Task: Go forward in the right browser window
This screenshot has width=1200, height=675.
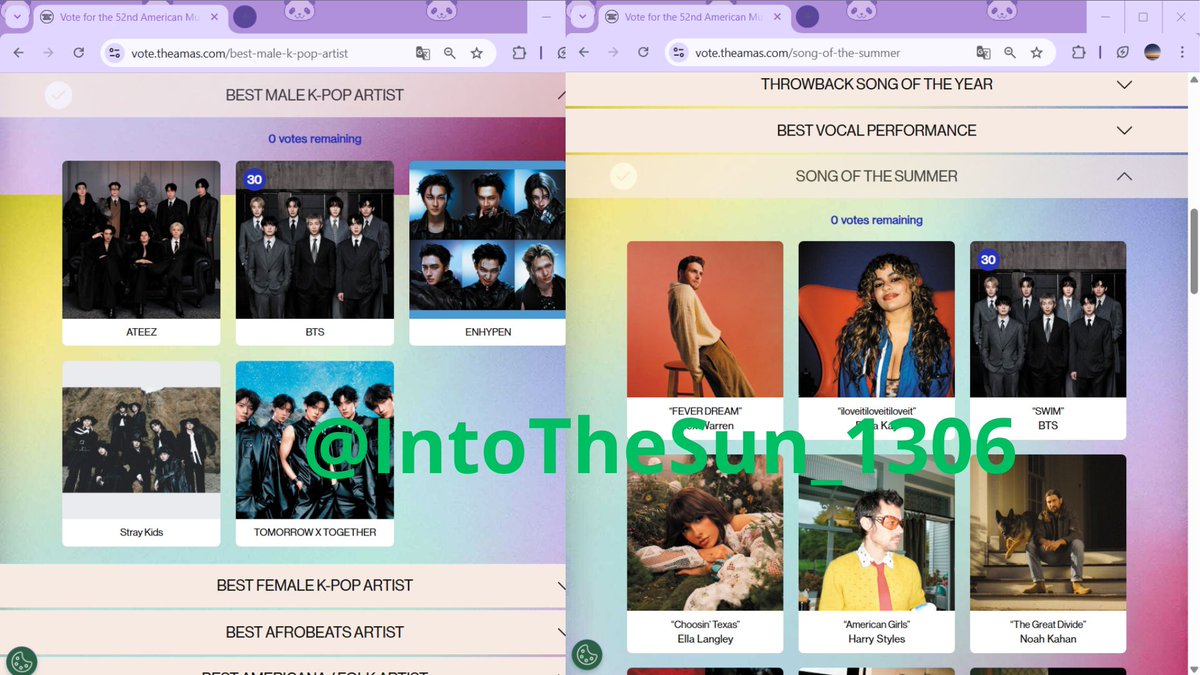Action: pos(613,53)
